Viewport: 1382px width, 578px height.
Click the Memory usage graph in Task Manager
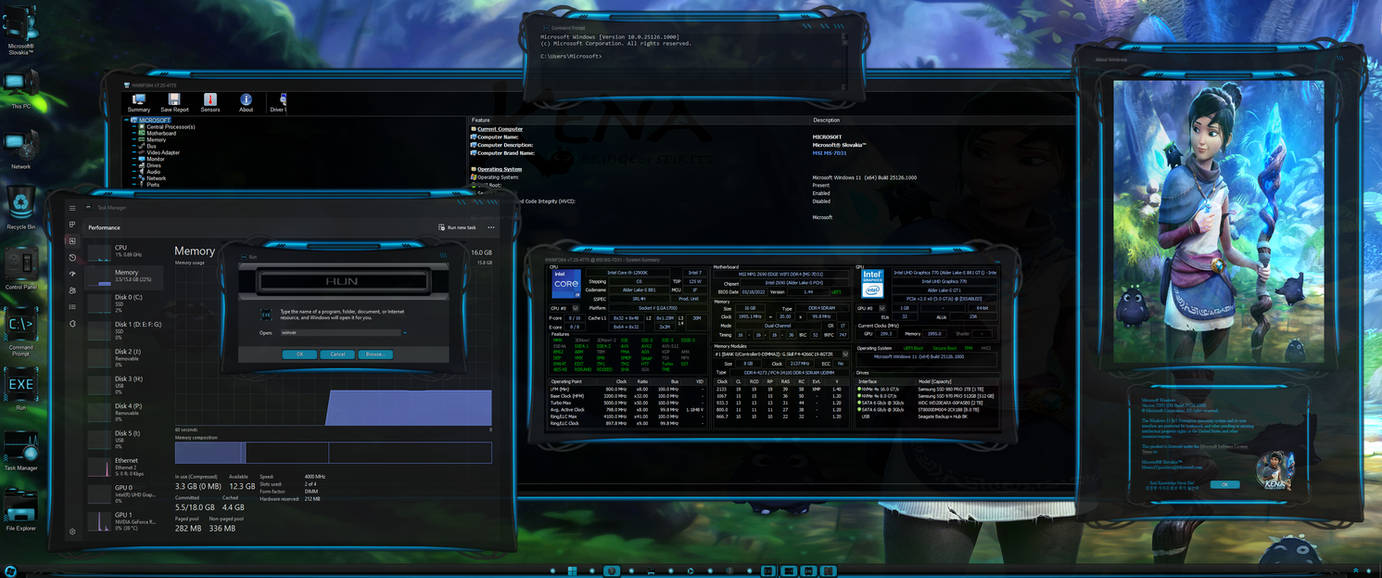coord(333,346)
